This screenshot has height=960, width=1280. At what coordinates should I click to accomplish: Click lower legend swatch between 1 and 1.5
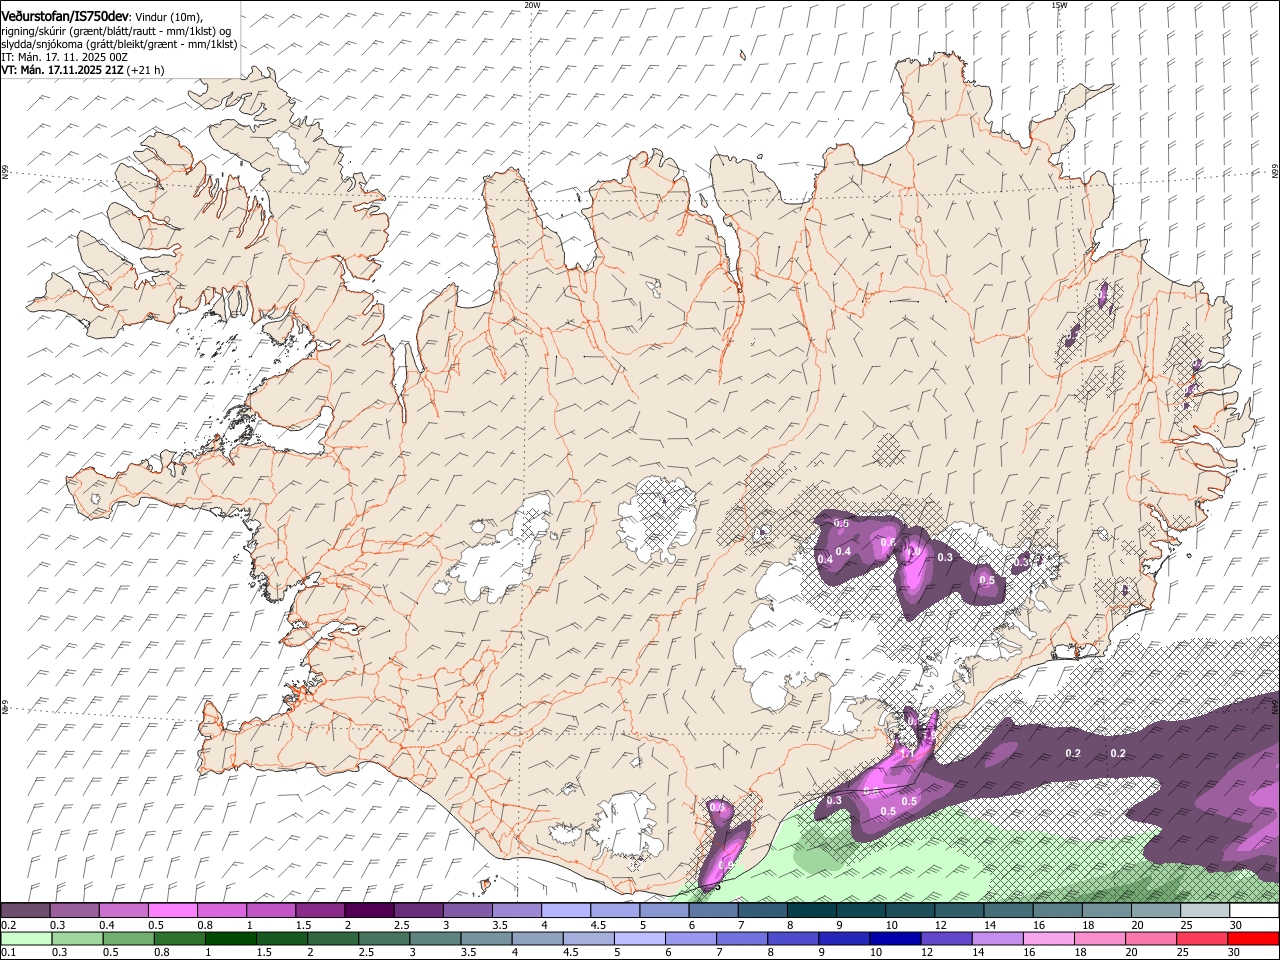point(231,939)
